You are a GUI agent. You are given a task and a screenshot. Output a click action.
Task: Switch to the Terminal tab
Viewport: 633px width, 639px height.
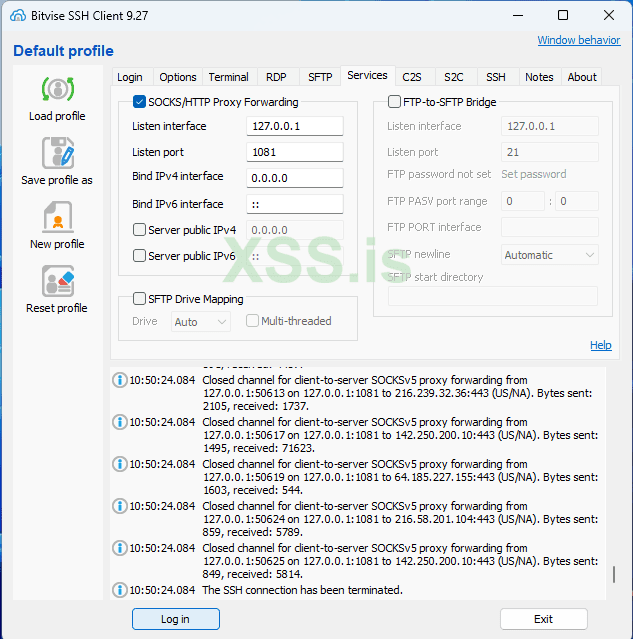[228, 77]
